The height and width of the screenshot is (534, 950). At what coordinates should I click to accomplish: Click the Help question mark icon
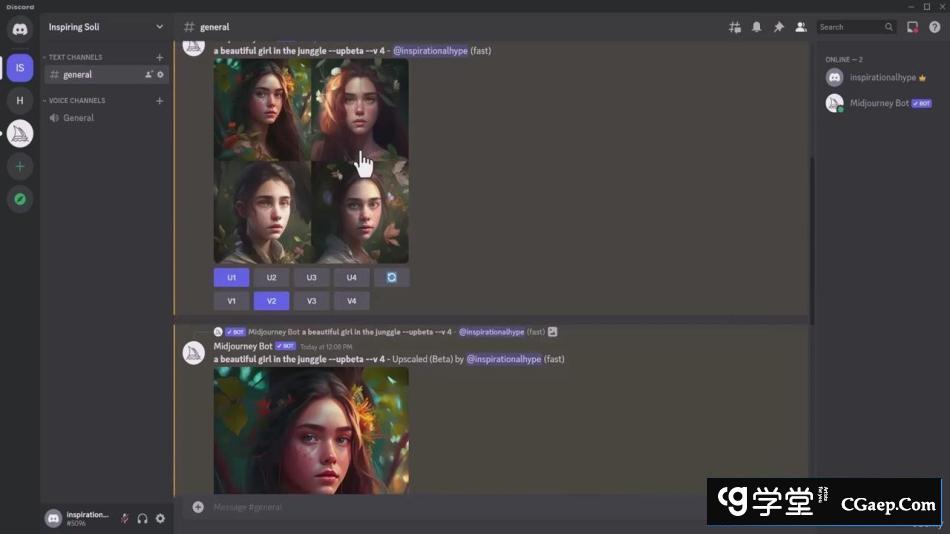[934, 27]
